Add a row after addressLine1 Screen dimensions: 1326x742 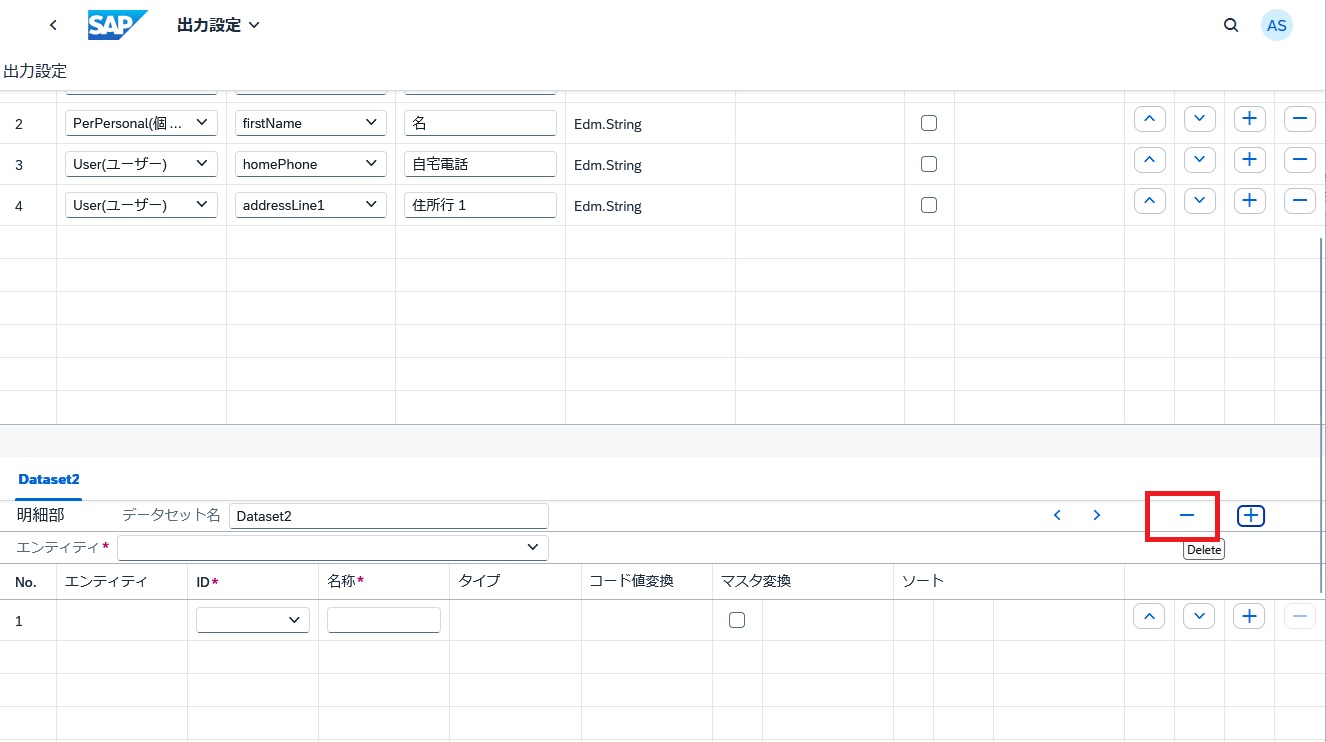tap(1249, 202)
